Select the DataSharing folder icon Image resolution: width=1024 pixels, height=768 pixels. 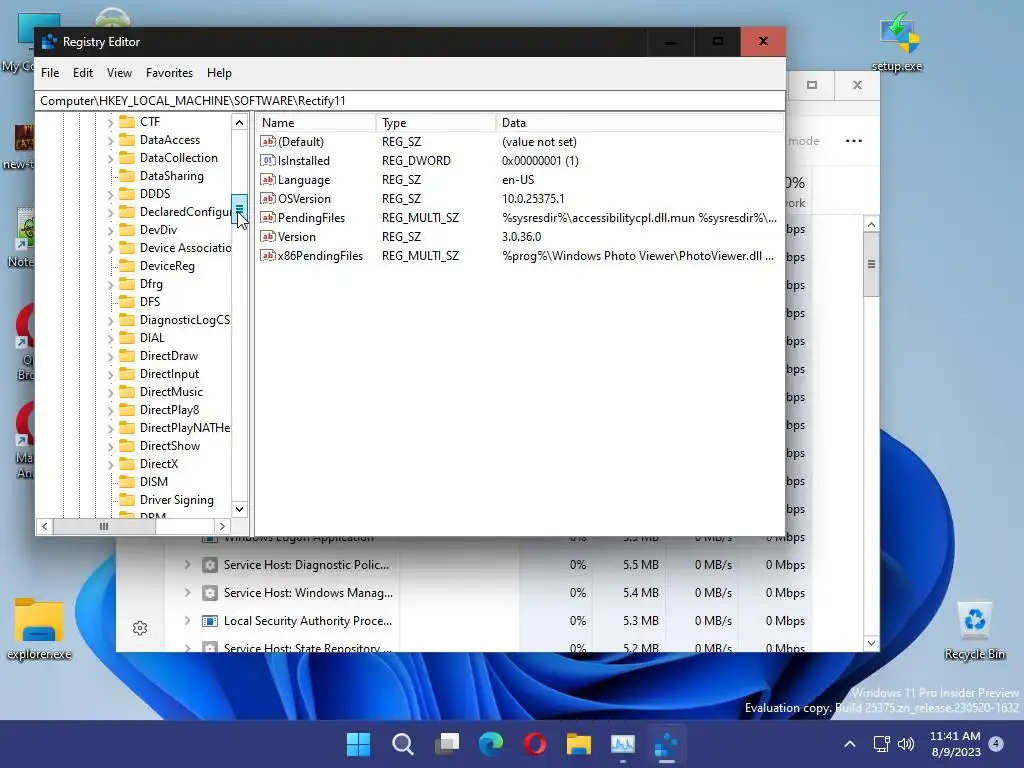[127, 176]
